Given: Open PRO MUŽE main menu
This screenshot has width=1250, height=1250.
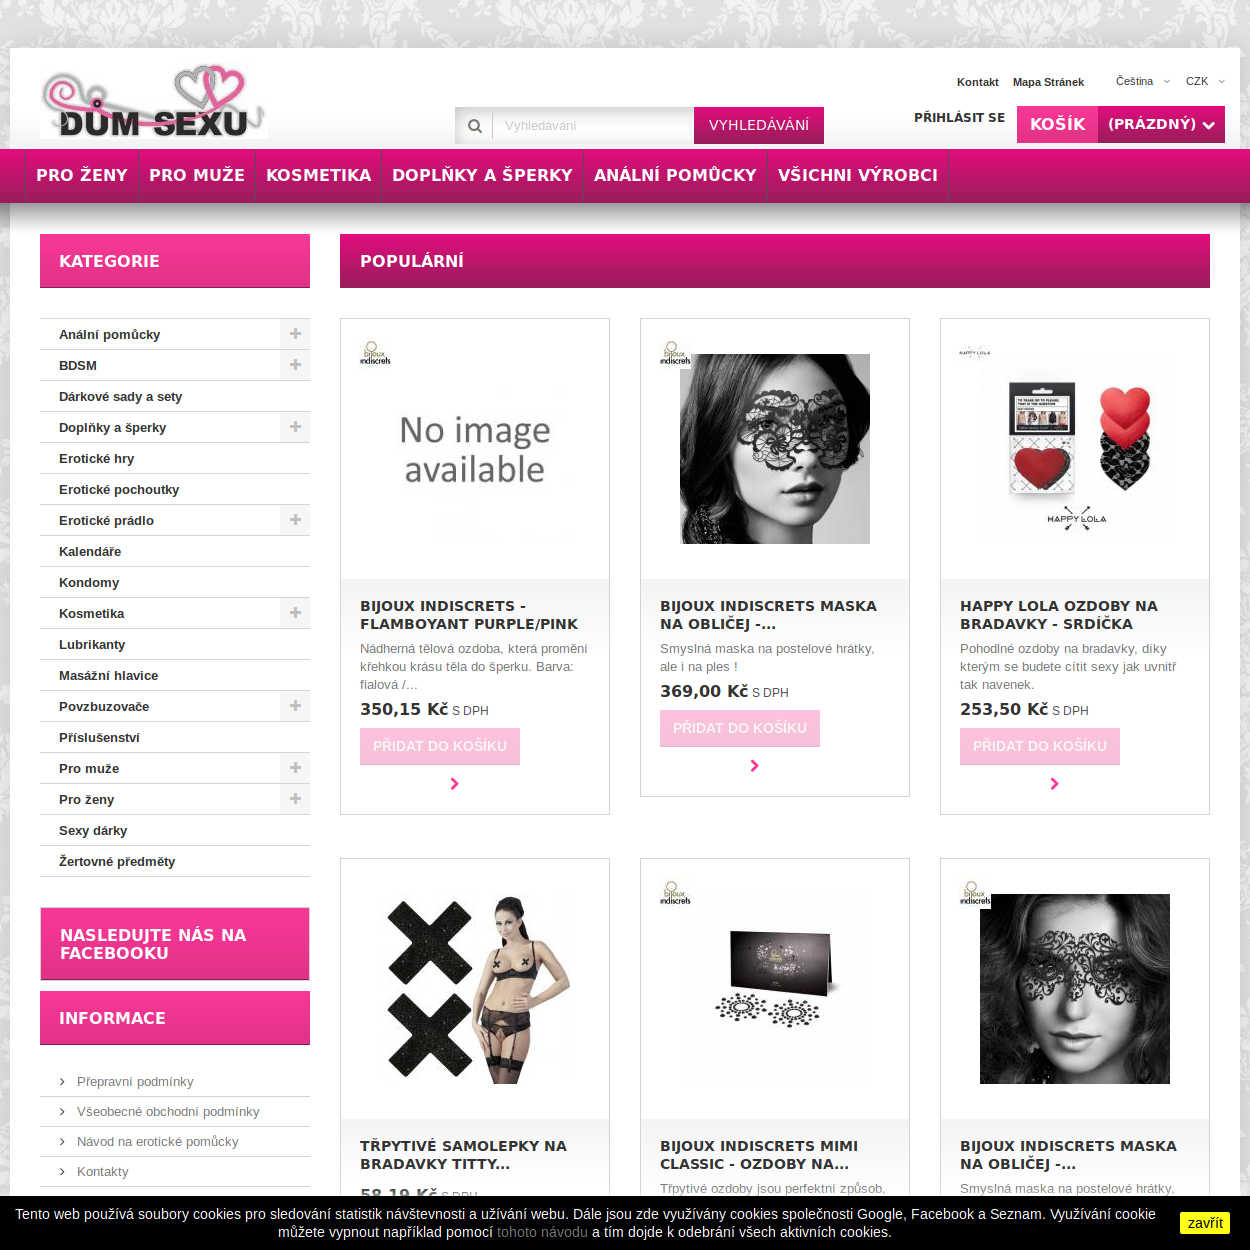Looking at the screenshot, I should click(197, 175).
